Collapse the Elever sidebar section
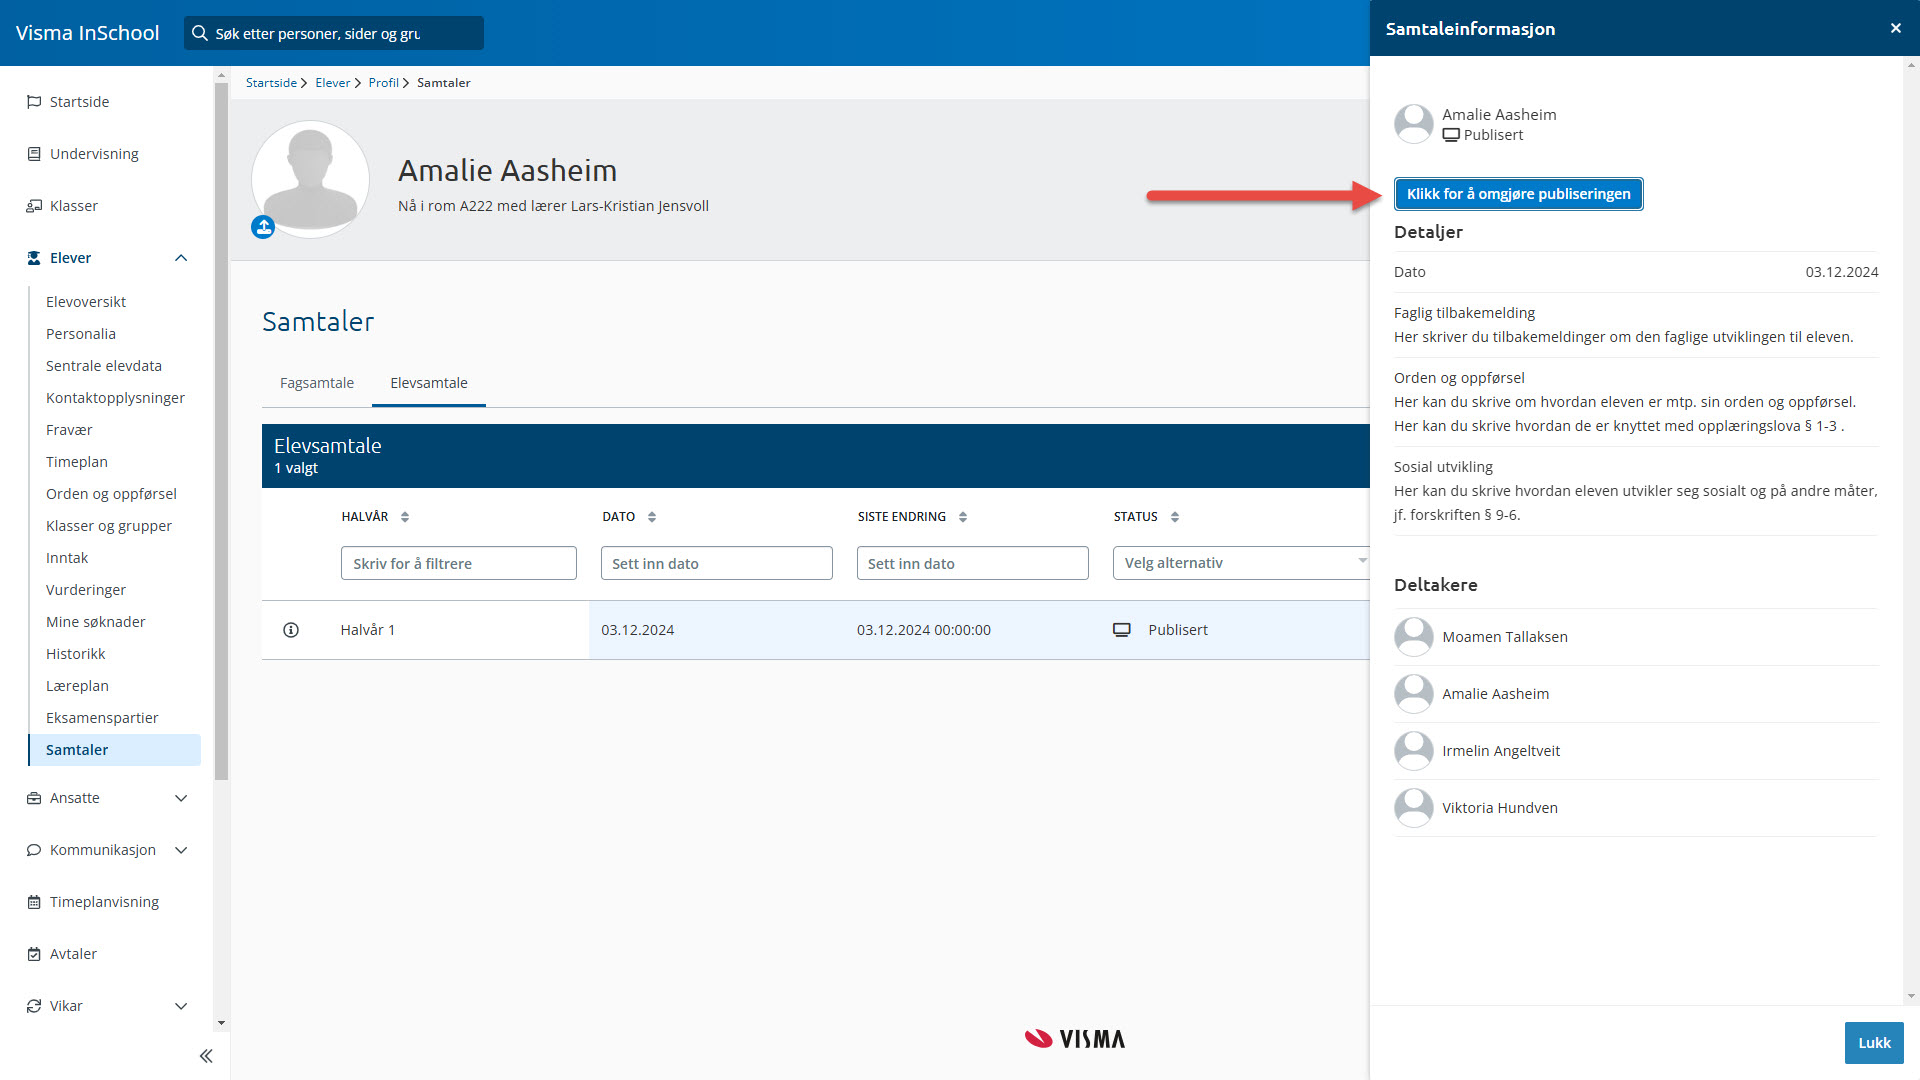This screenshot has height=1080, width=1920. (181, 258)
